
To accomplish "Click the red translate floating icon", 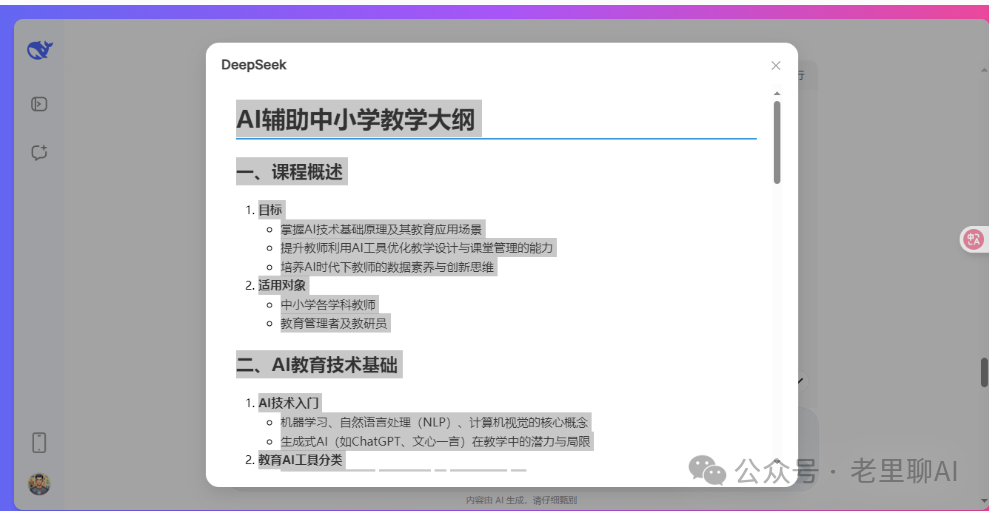I will (x=973, y=240).
